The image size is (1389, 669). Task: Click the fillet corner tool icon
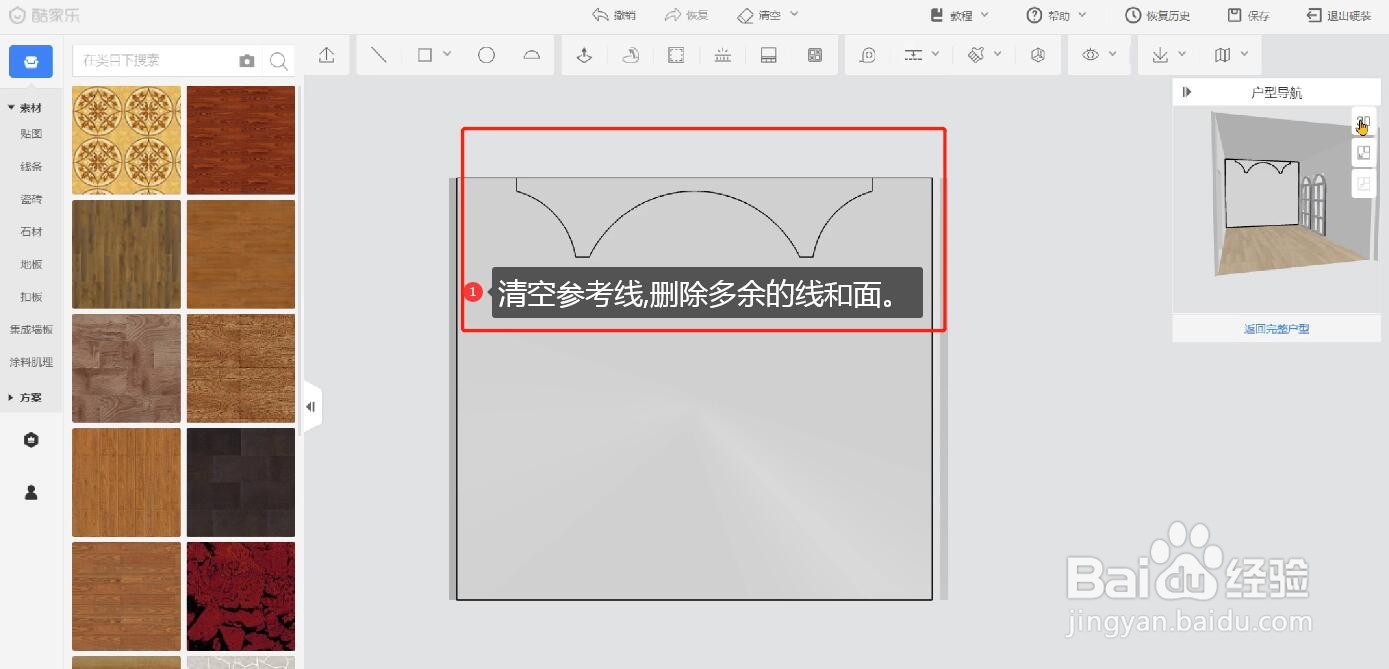pyautogui.click(x=868, y=55)
